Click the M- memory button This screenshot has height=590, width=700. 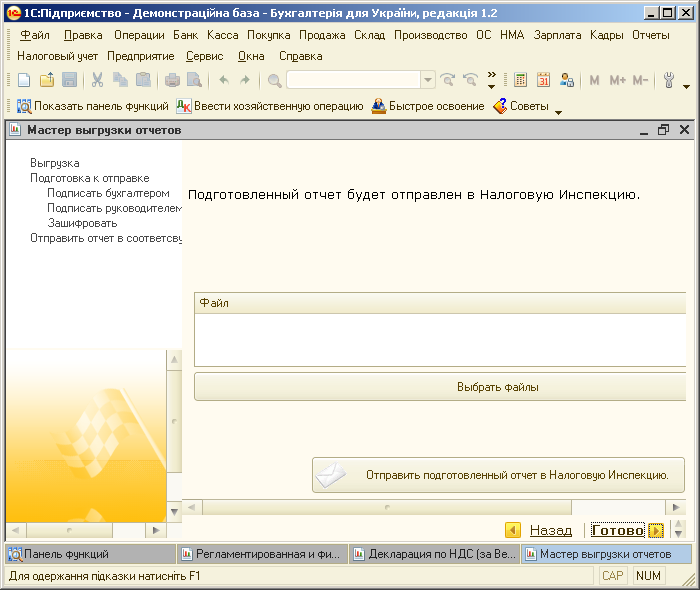(x=640, y=80)
